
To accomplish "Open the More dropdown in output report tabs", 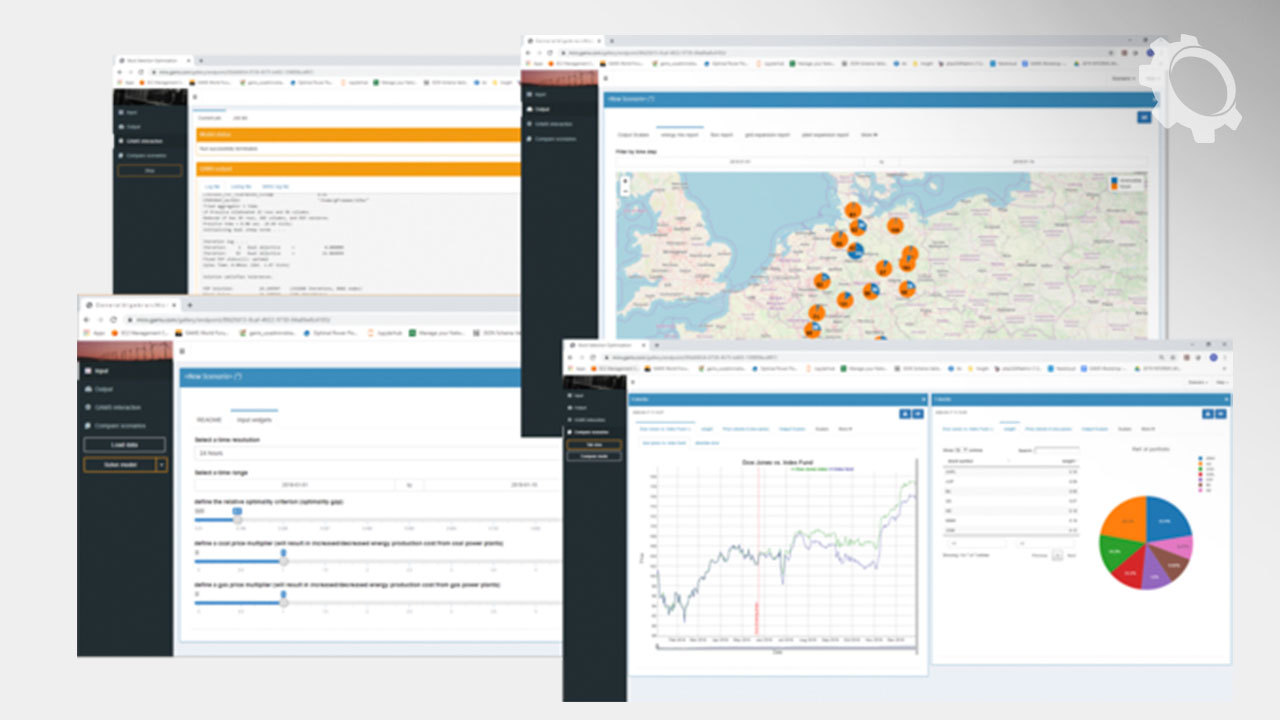I will tap(869, 134).
